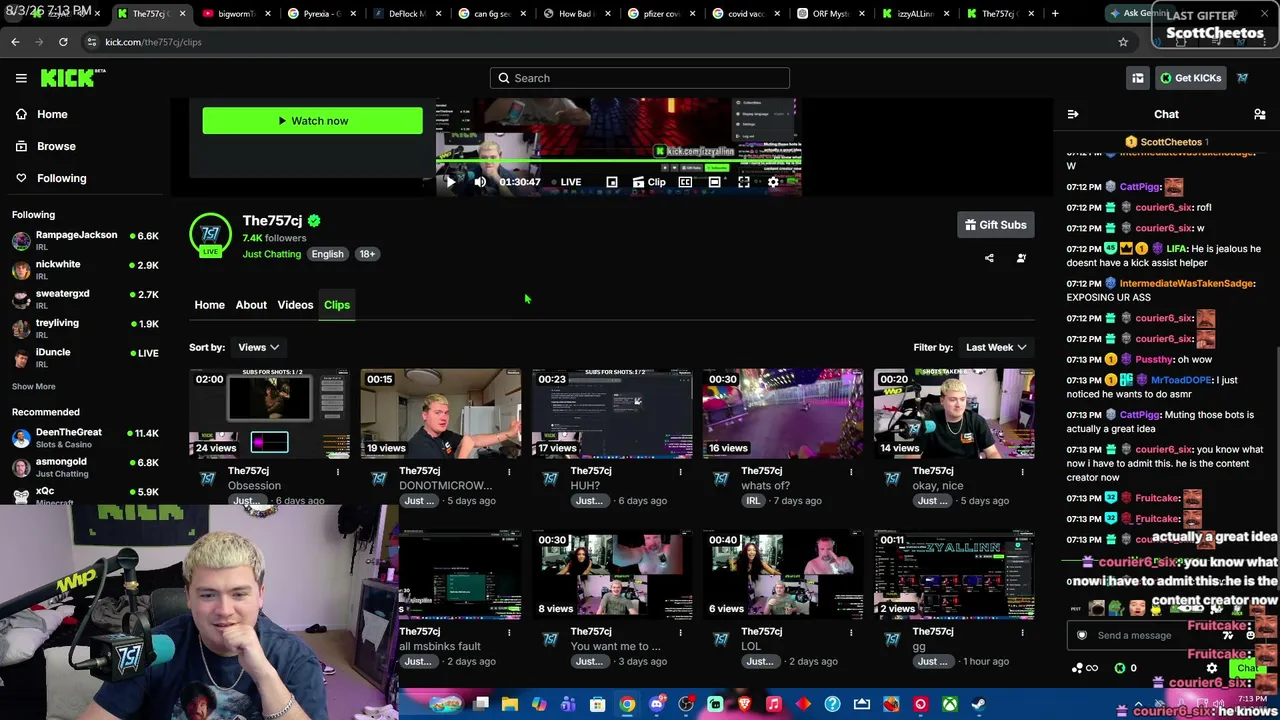Image resolution: width=1280 pixels, height=720 pixels.
Task: Switch to the Videos channel tab
Action: 295,305
